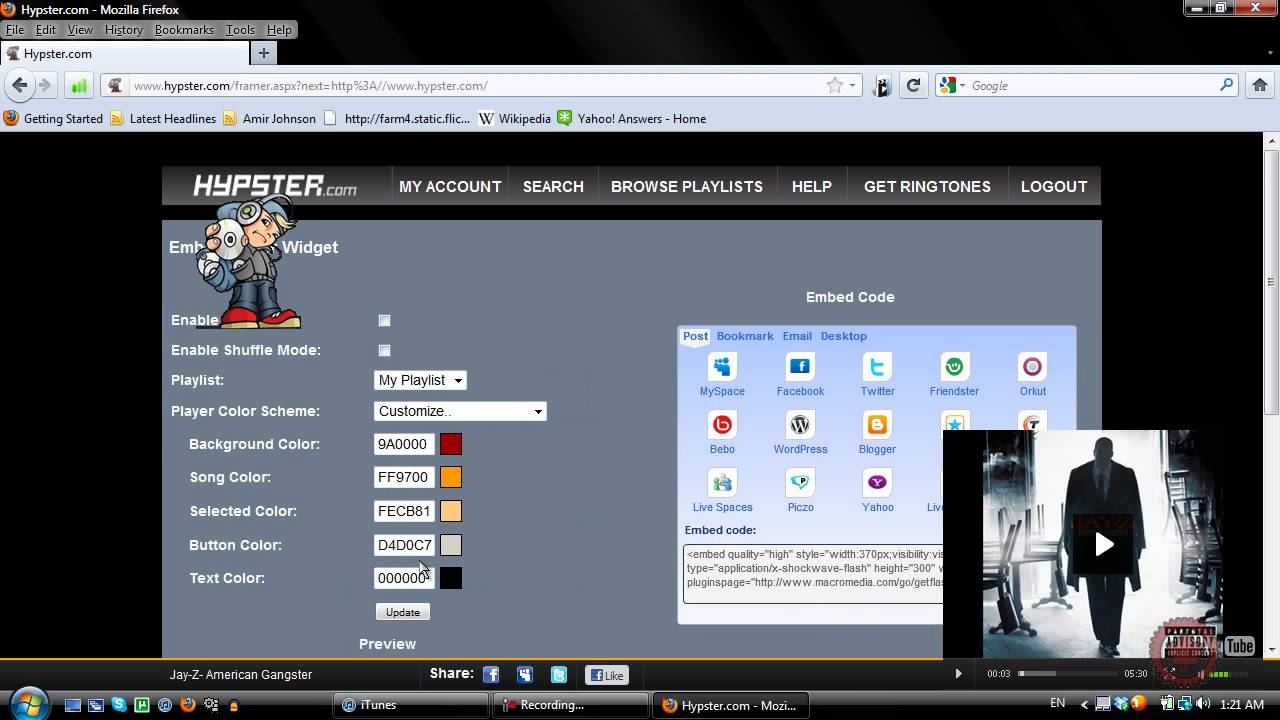Open Firefox home page icon
1280x720 pixels.
click(1260, 85)
